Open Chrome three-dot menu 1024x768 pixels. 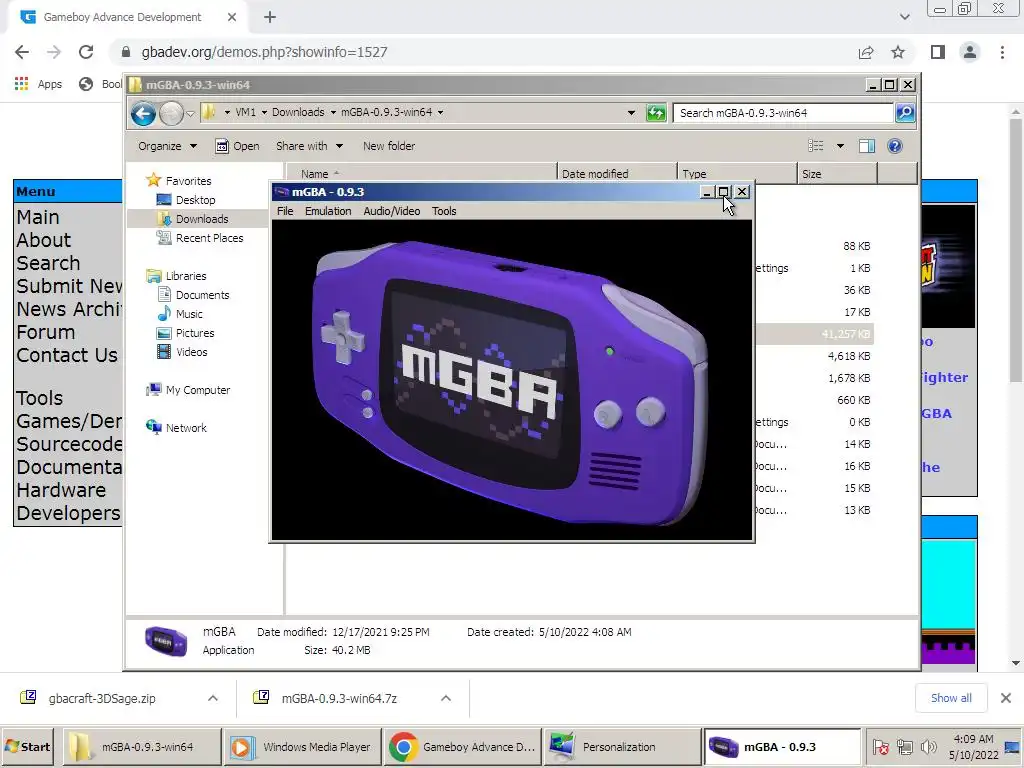[x=1002, y=52]
